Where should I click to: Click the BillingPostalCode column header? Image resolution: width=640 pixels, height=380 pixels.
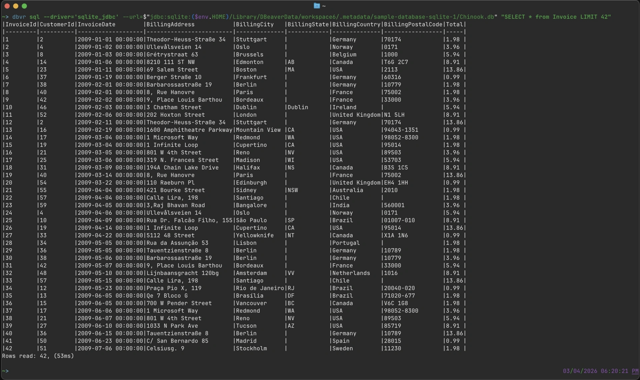pyautogui.click(x=413, y=24)
